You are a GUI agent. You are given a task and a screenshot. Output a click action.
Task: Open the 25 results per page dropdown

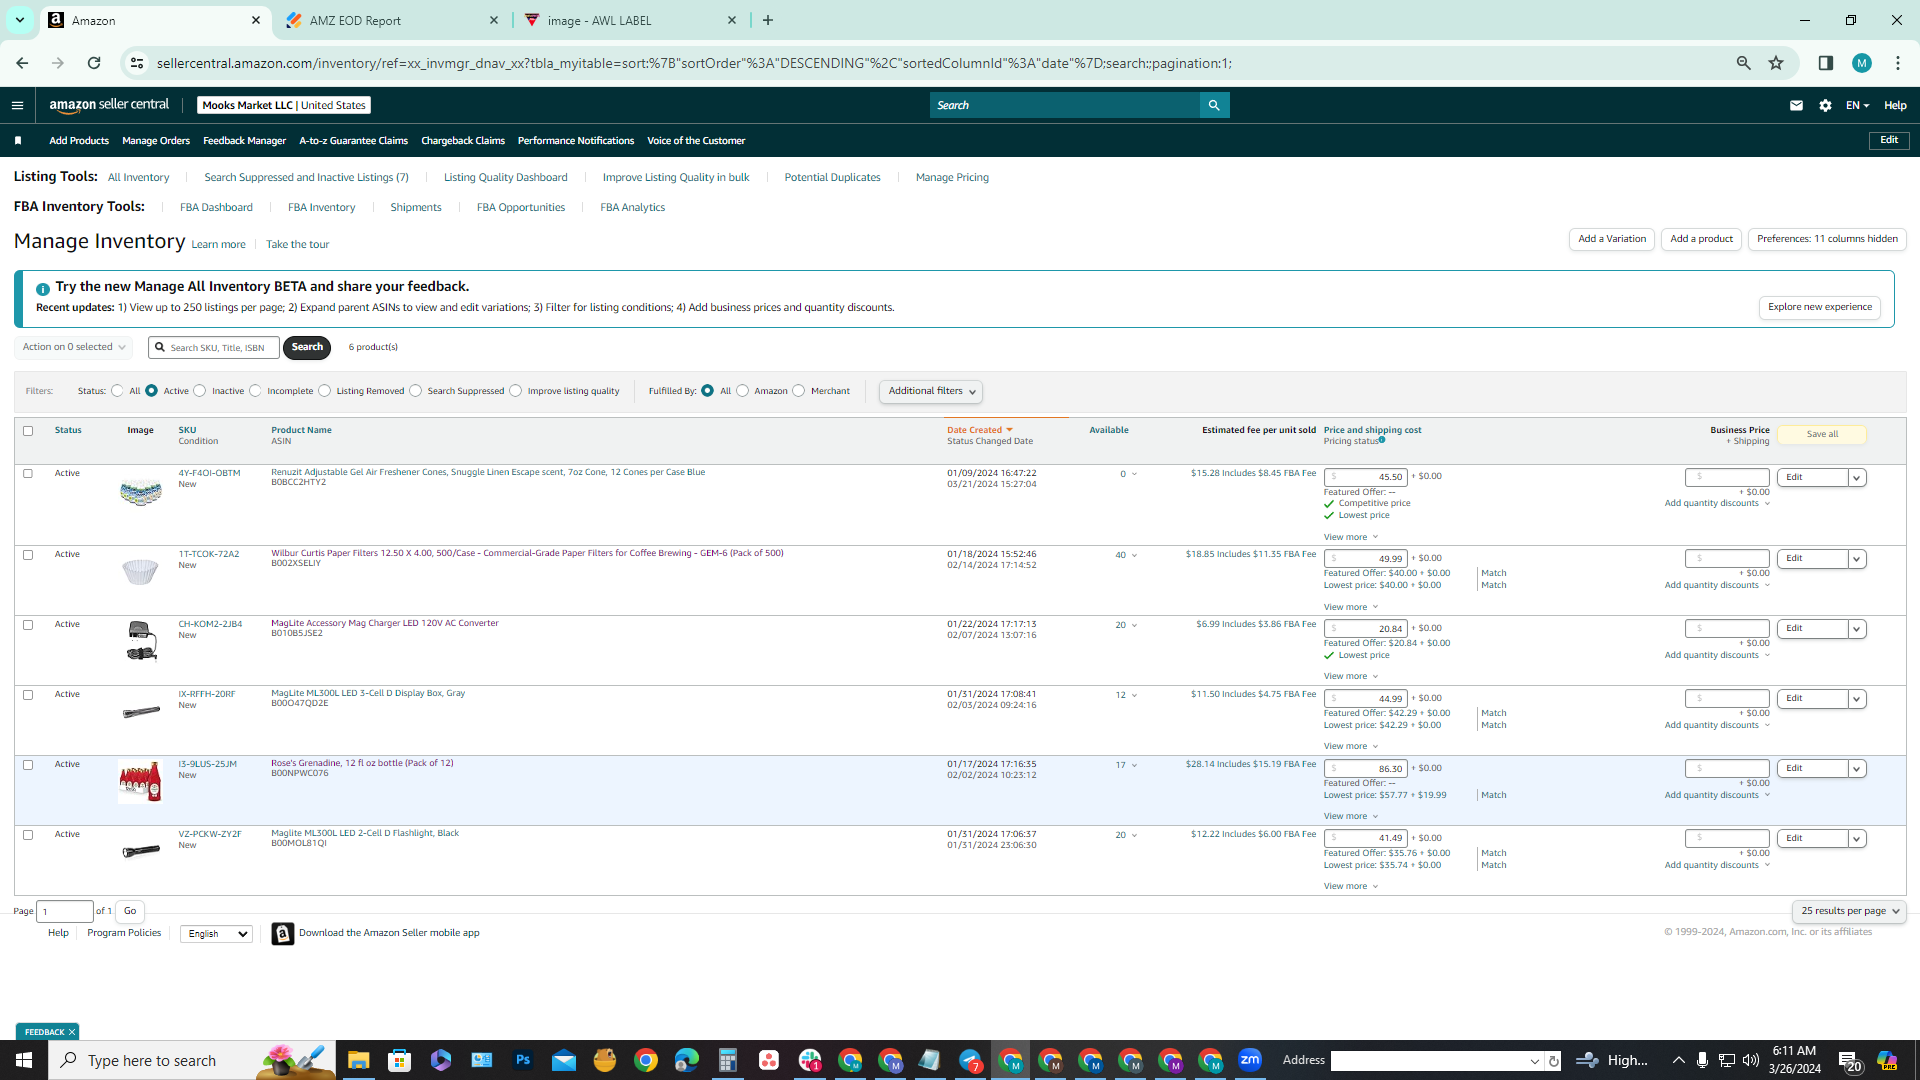click(x=1849, y=911)
